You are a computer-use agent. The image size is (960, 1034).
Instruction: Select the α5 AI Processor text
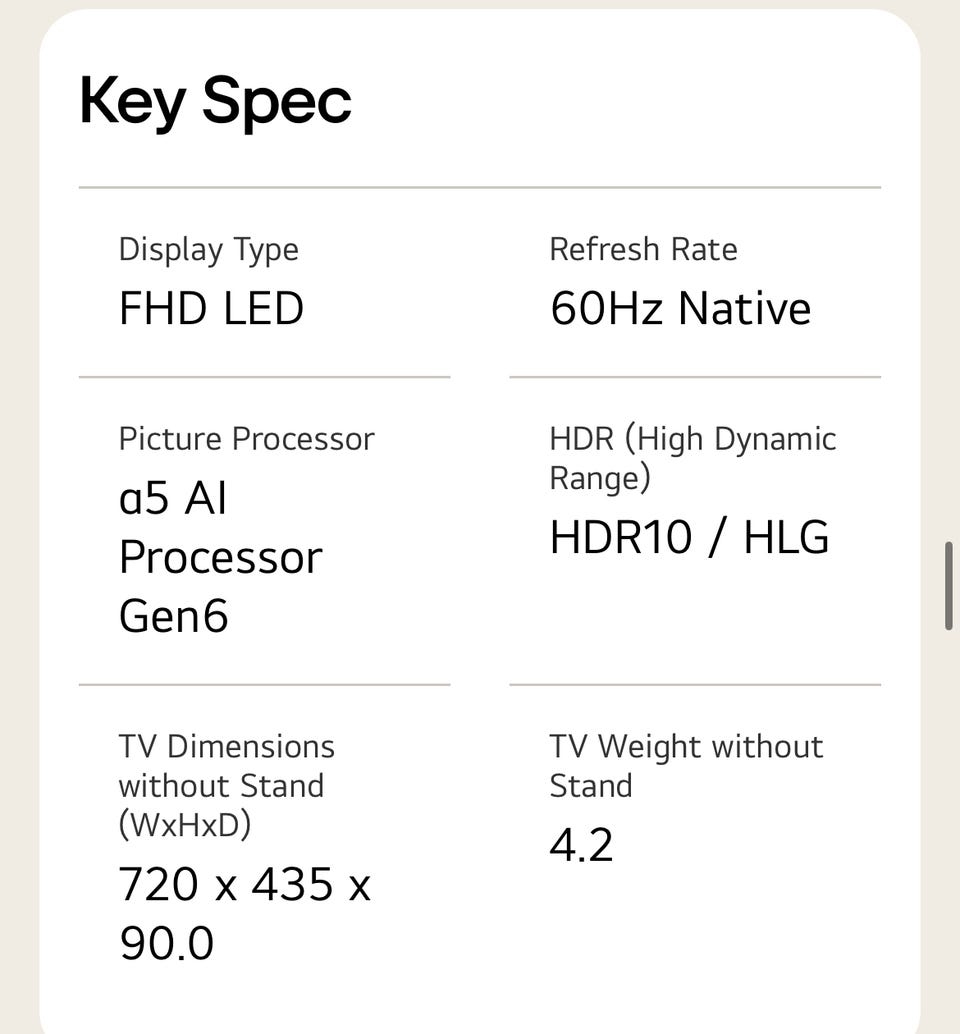pos(173,498)
